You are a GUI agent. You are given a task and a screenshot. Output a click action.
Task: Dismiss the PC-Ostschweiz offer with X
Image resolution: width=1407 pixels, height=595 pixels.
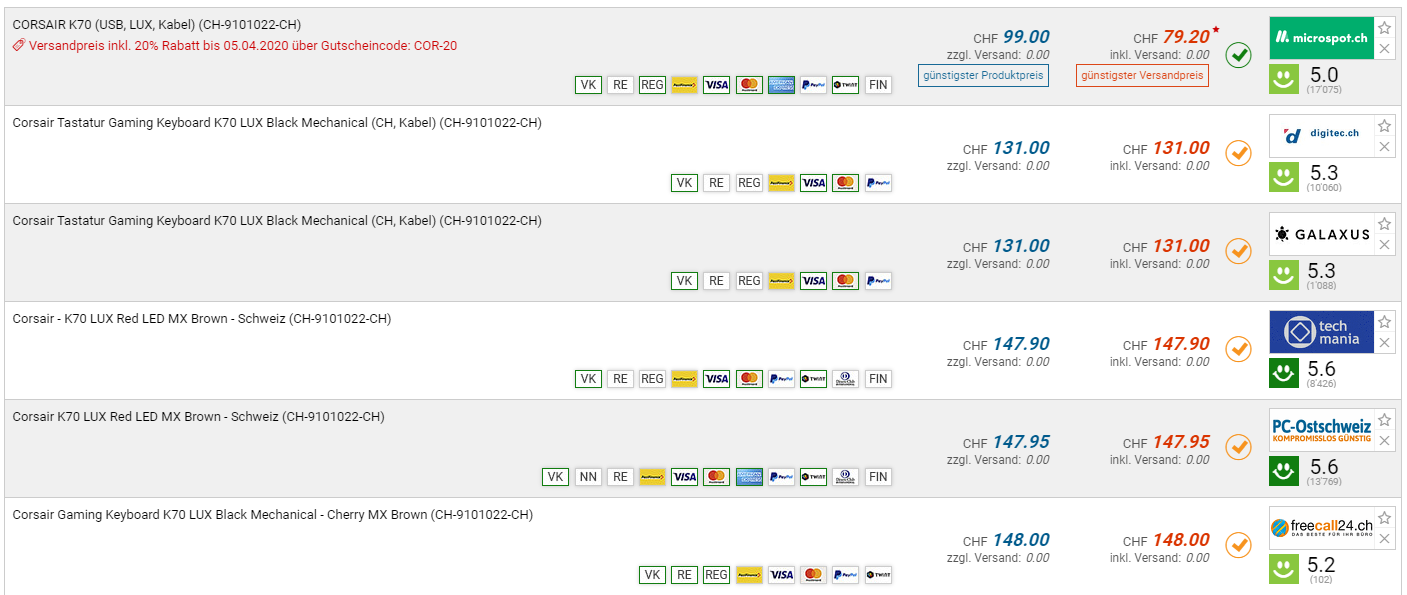[x=1384, y=441]
